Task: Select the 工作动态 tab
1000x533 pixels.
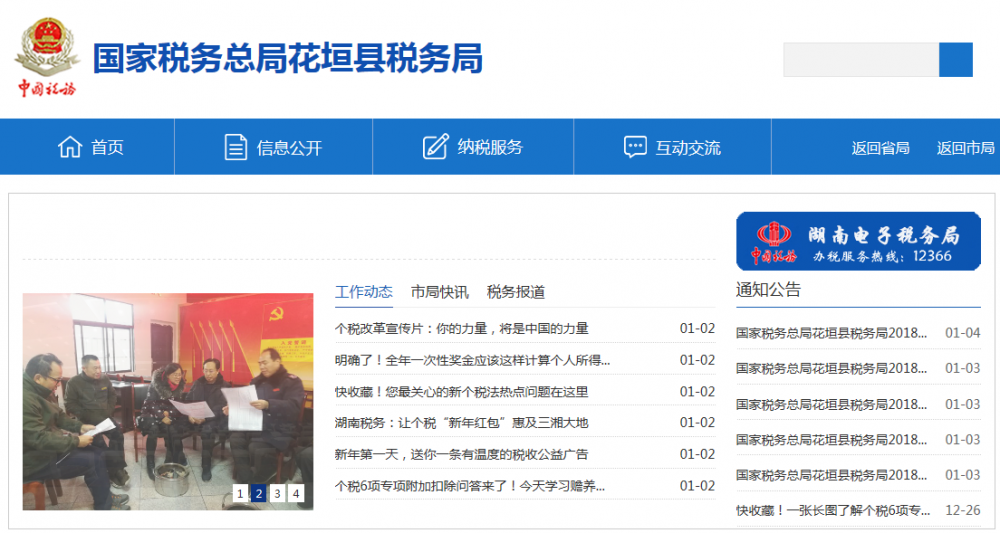Action: point(364,292)
